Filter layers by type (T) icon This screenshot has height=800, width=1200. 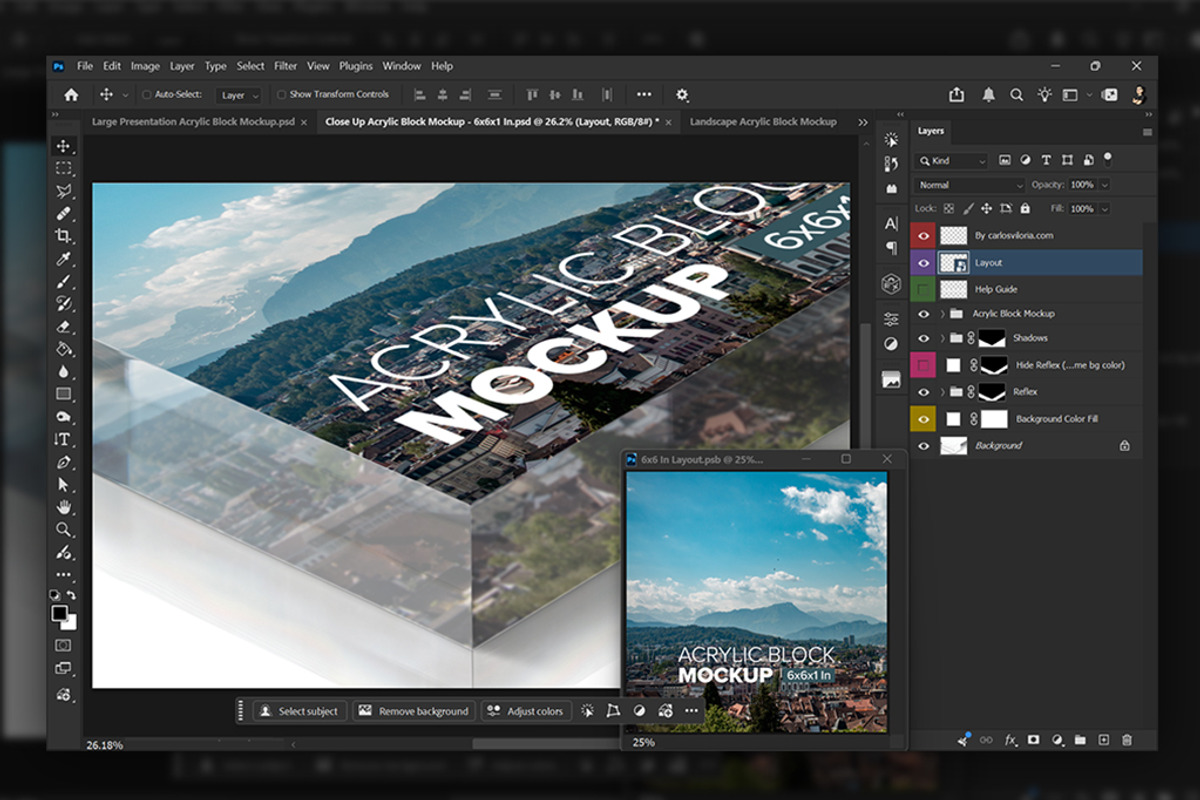[x=1046, y=160]
